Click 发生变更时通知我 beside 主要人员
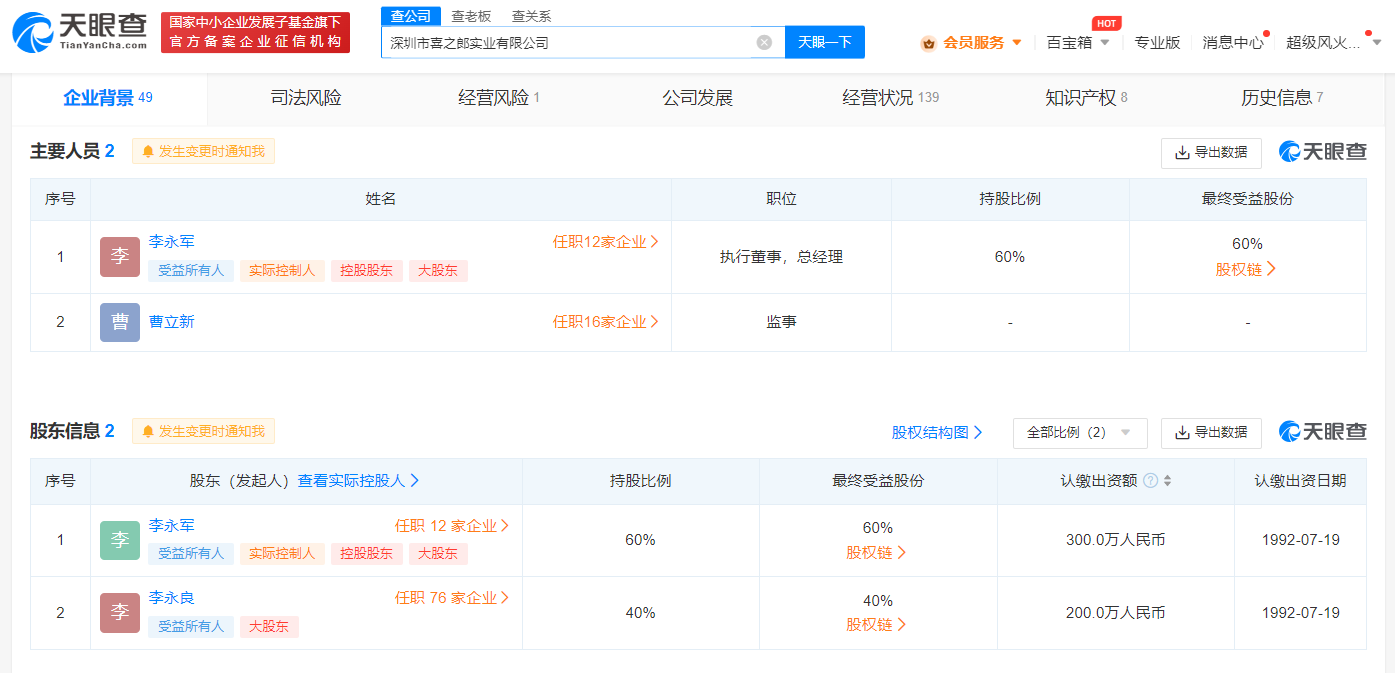 [203, 152]
